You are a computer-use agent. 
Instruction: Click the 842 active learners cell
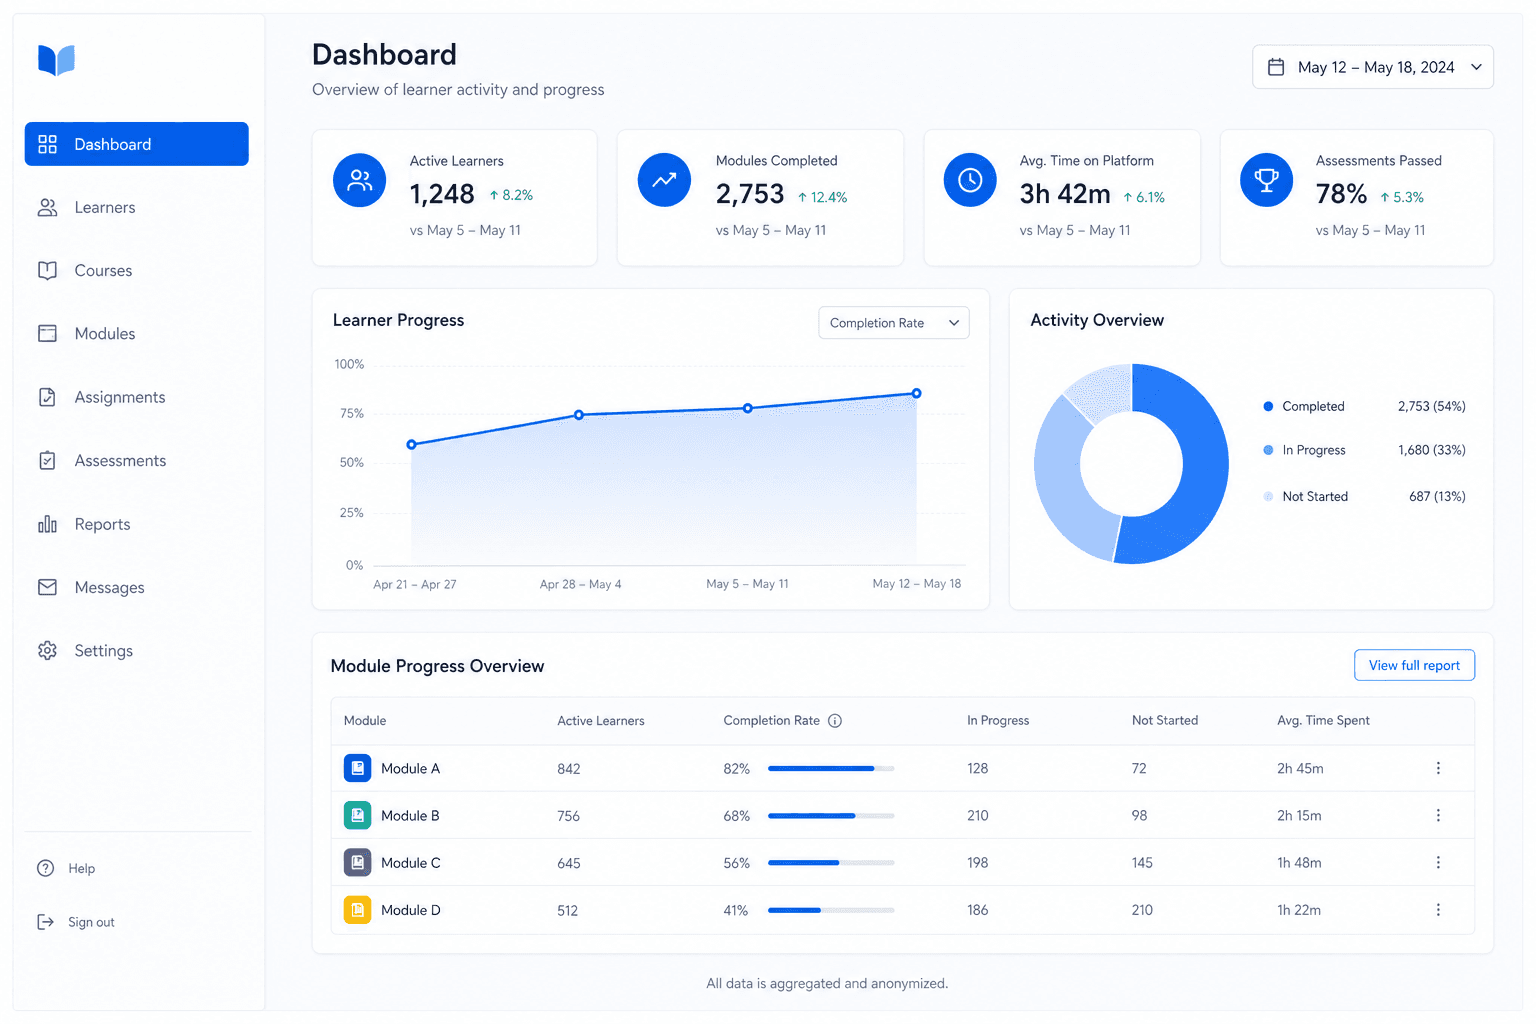569,769
